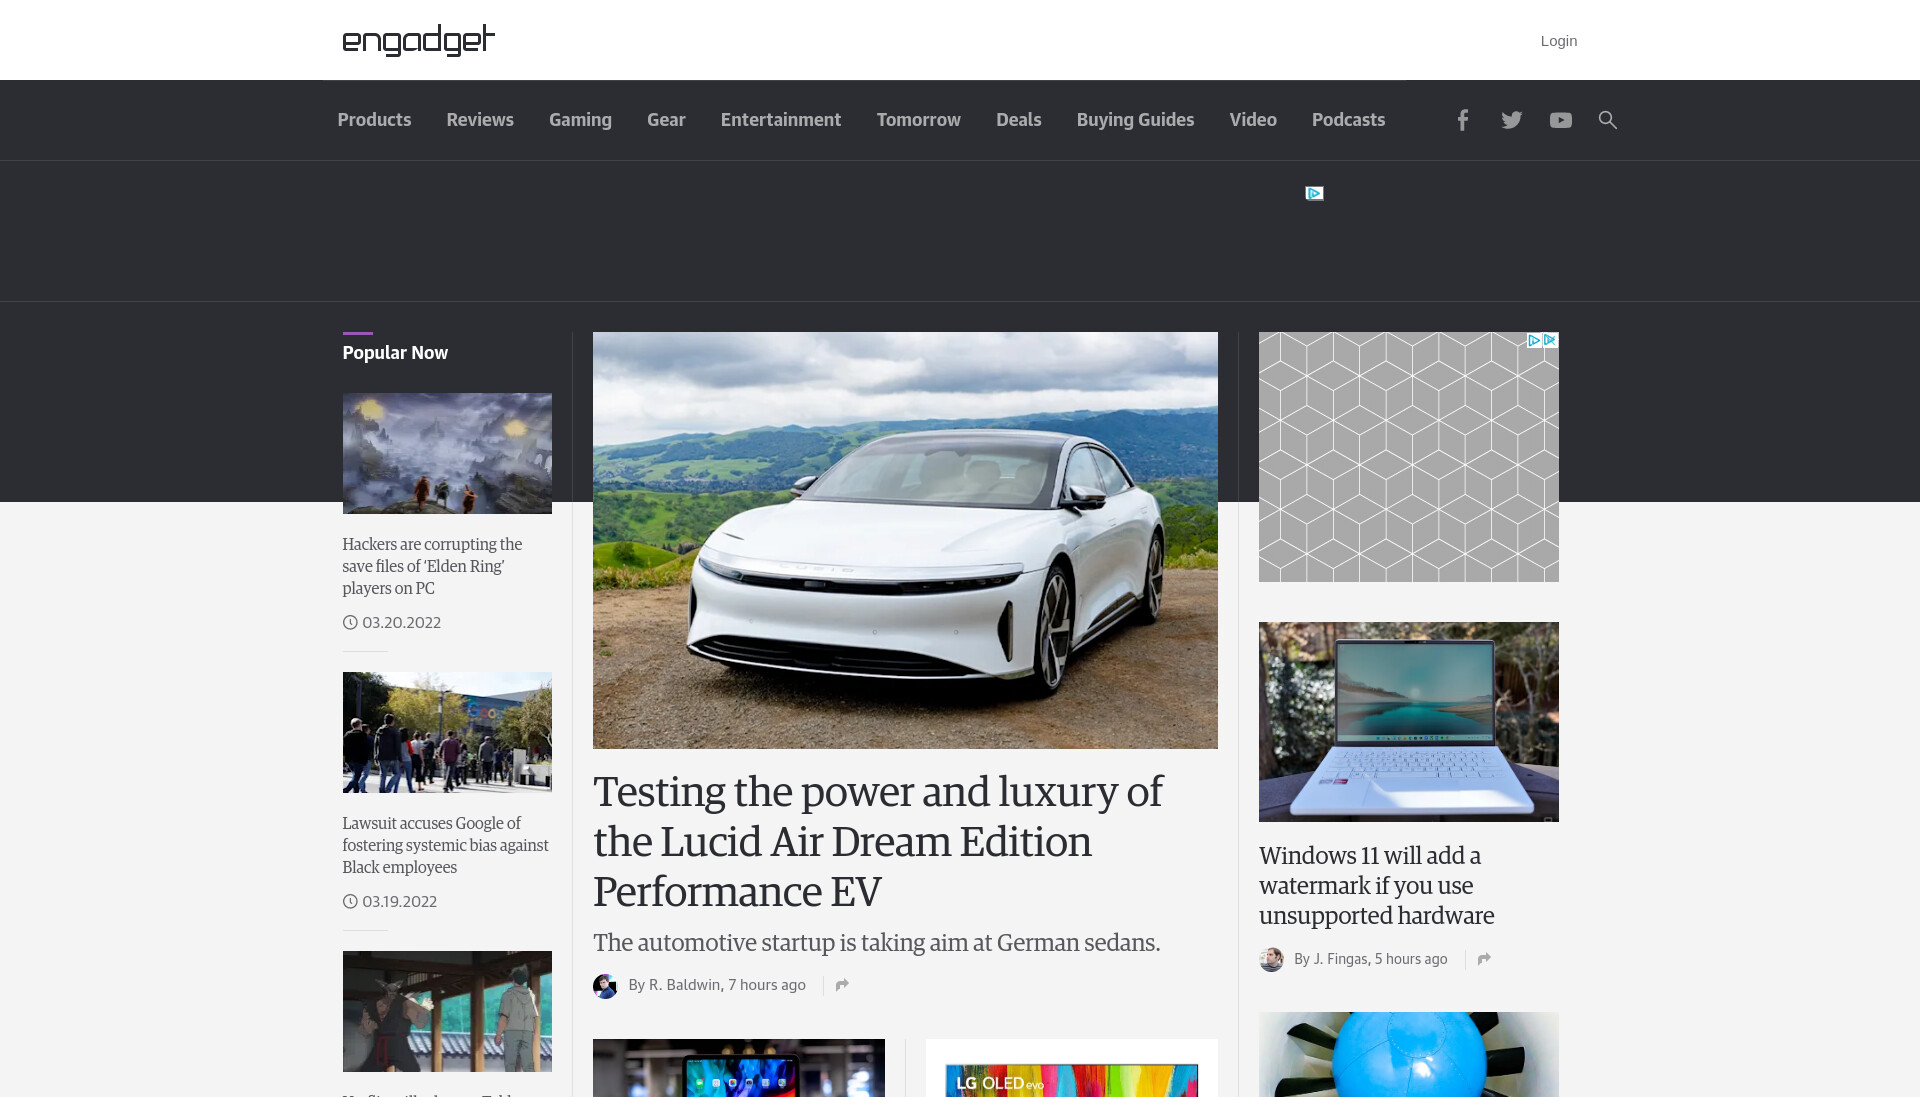Open the Entertainment section
Image resolution: width=1920 pixels, height=1097 pixels.
click(781, 120)
